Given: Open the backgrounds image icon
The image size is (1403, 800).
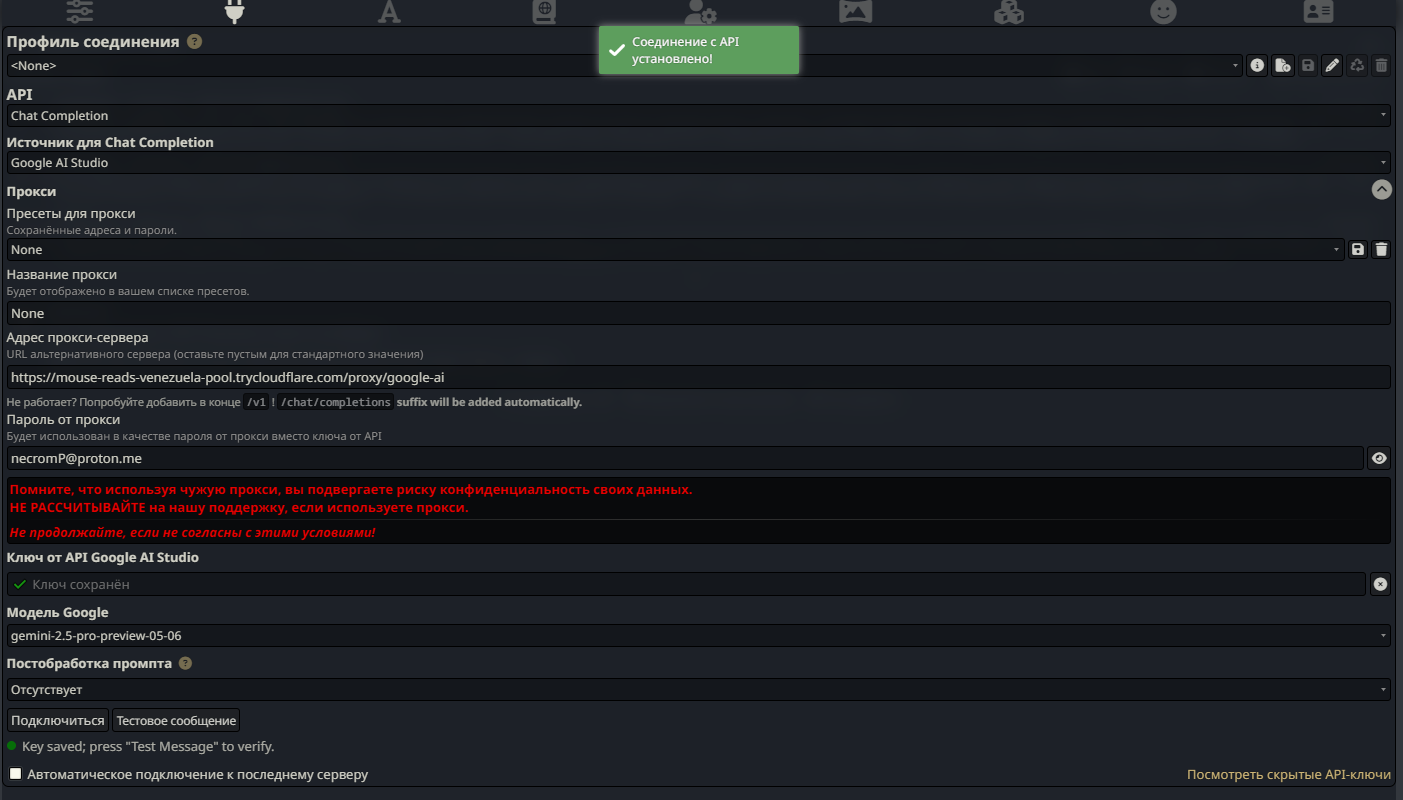Looking at the screenshot, I should point(855,11).
